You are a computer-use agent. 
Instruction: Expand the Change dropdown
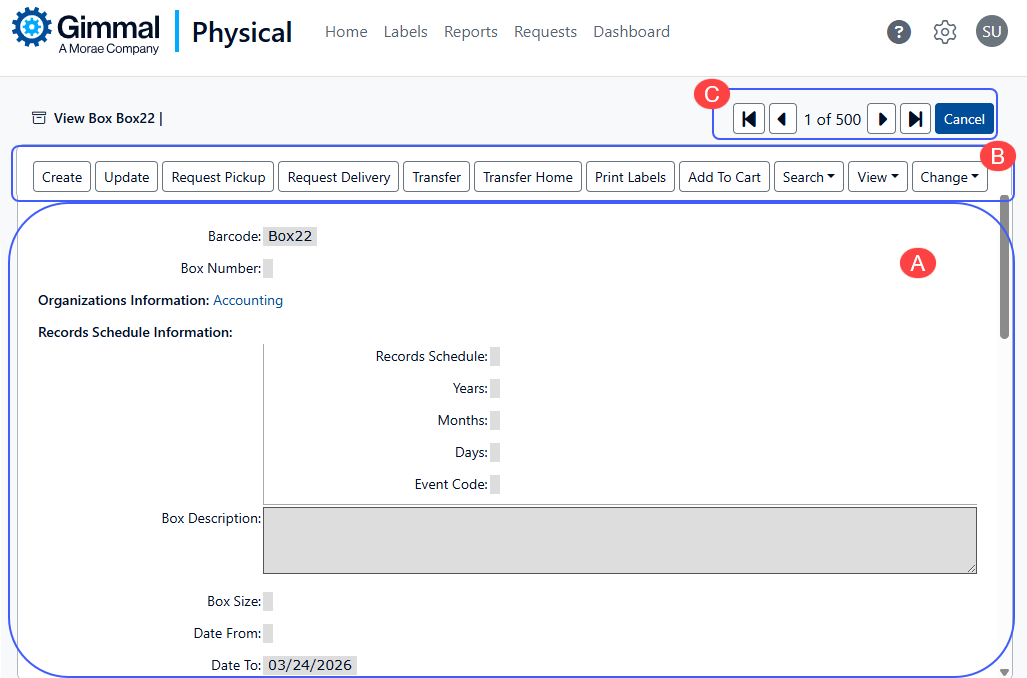pyautogui.click(x=949, y=177)
